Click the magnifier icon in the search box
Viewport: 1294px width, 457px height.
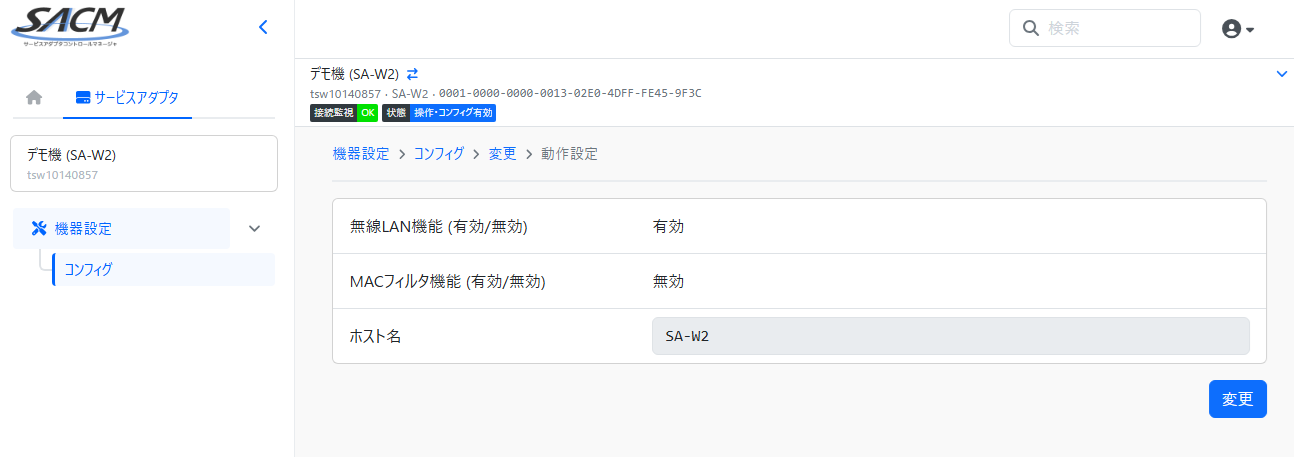click(x=1029, y=29)
